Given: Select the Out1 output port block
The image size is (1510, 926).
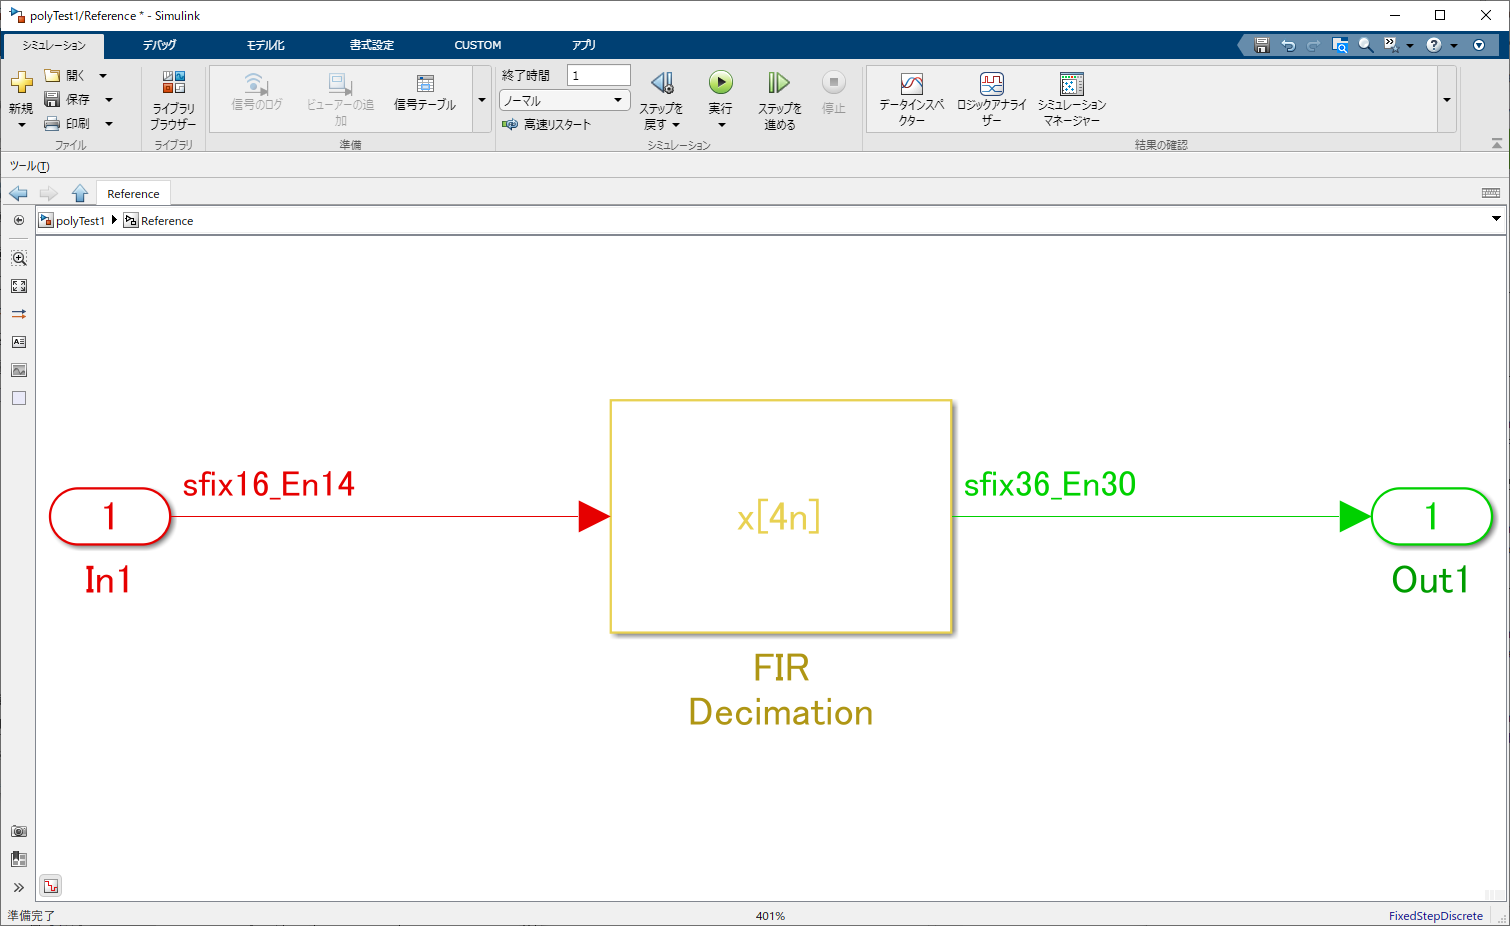Looking at the screenshot, I should tap(1431, 516).
